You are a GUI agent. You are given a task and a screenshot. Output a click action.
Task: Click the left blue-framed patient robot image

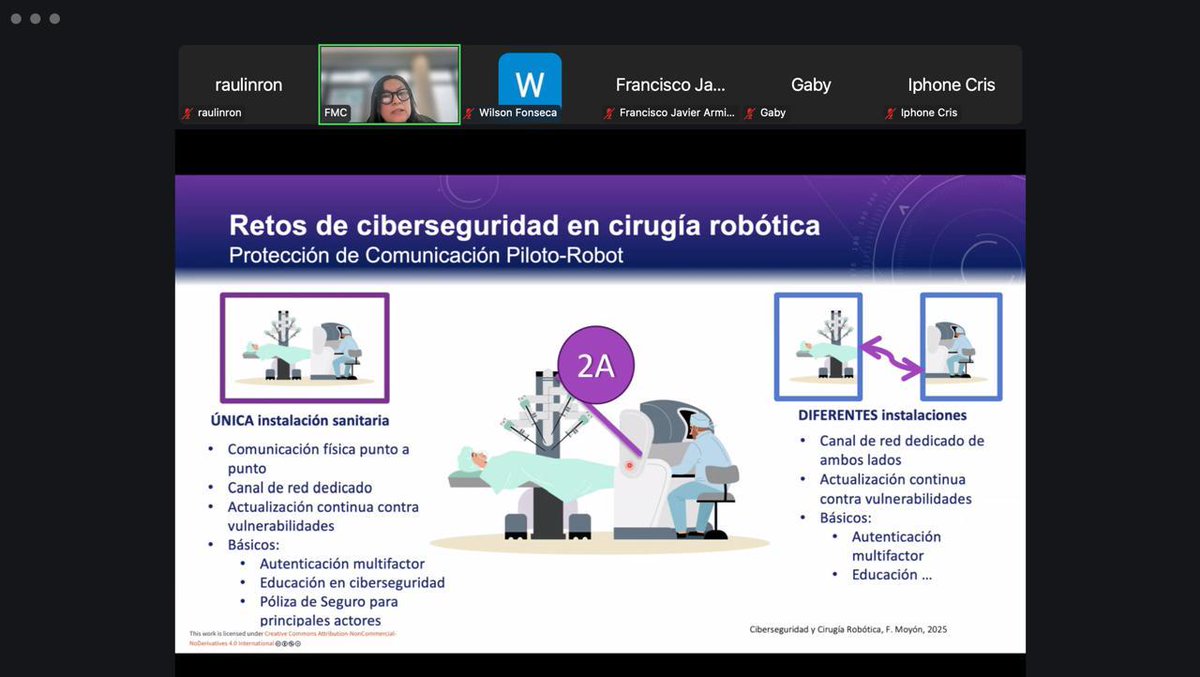(x=818, y=346)
